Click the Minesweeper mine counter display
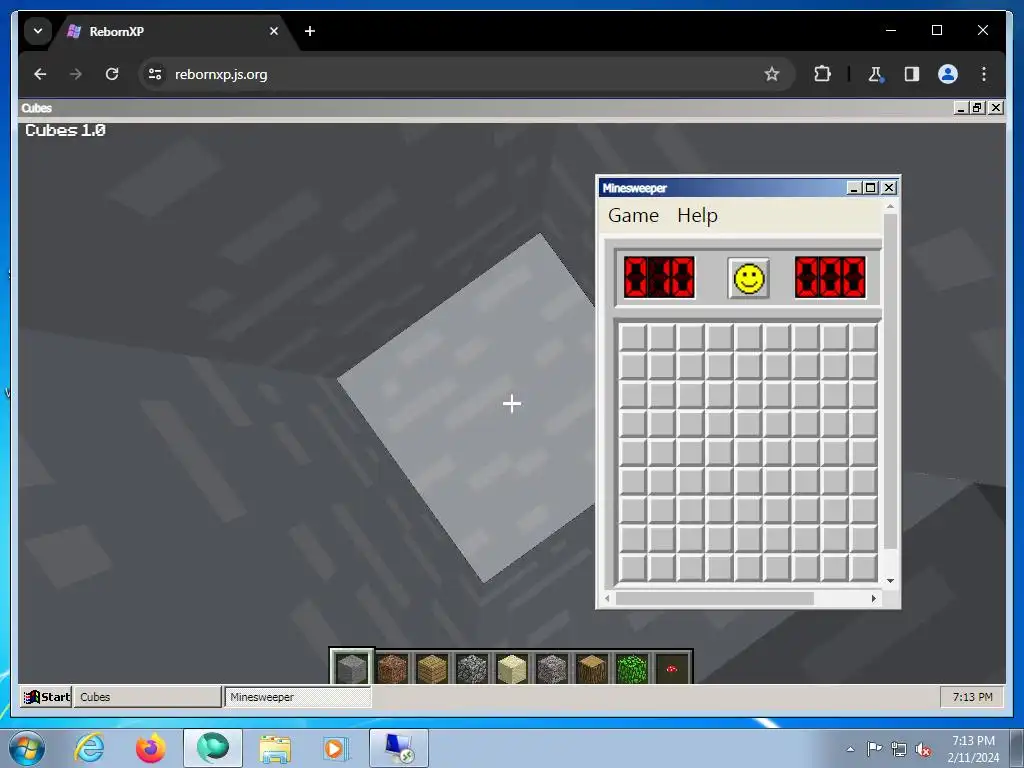This screenshot has width=1024, height=768. [x=659, y=278]
